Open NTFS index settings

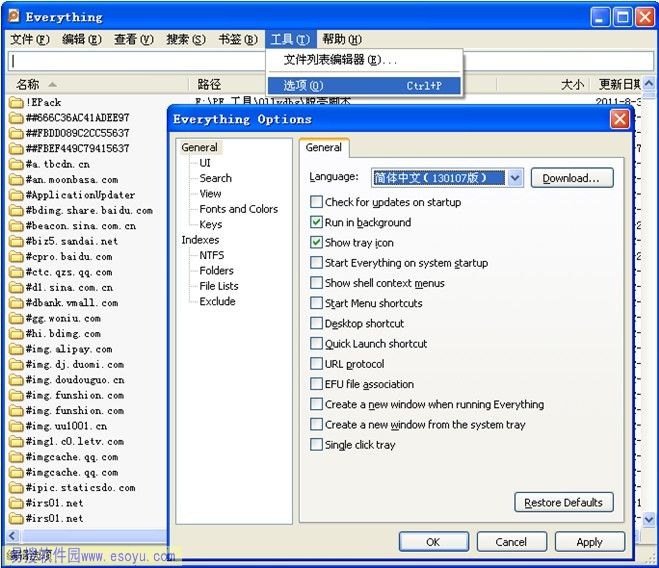click(211, 255)
